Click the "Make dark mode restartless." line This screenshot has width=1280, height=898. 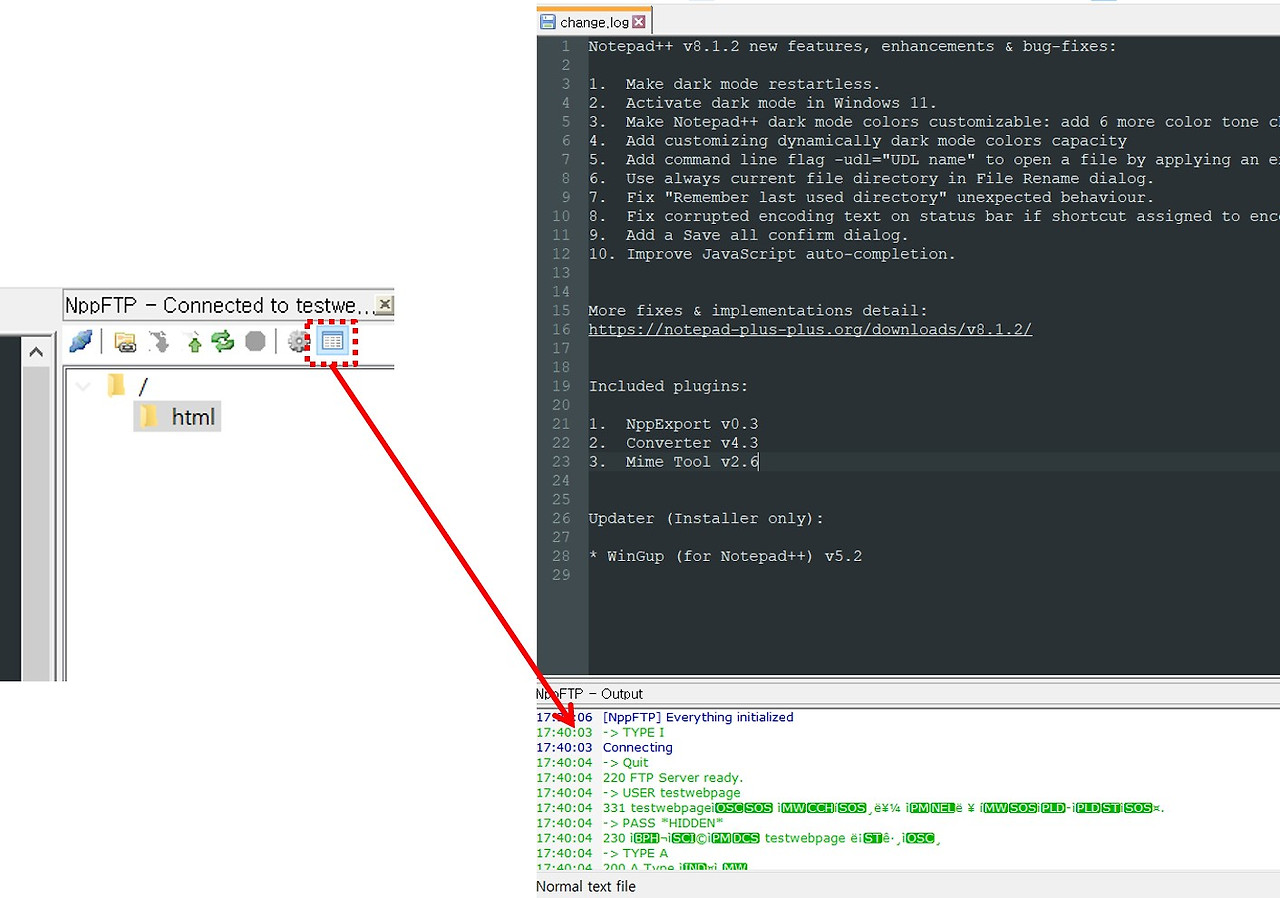pos(734,84)
